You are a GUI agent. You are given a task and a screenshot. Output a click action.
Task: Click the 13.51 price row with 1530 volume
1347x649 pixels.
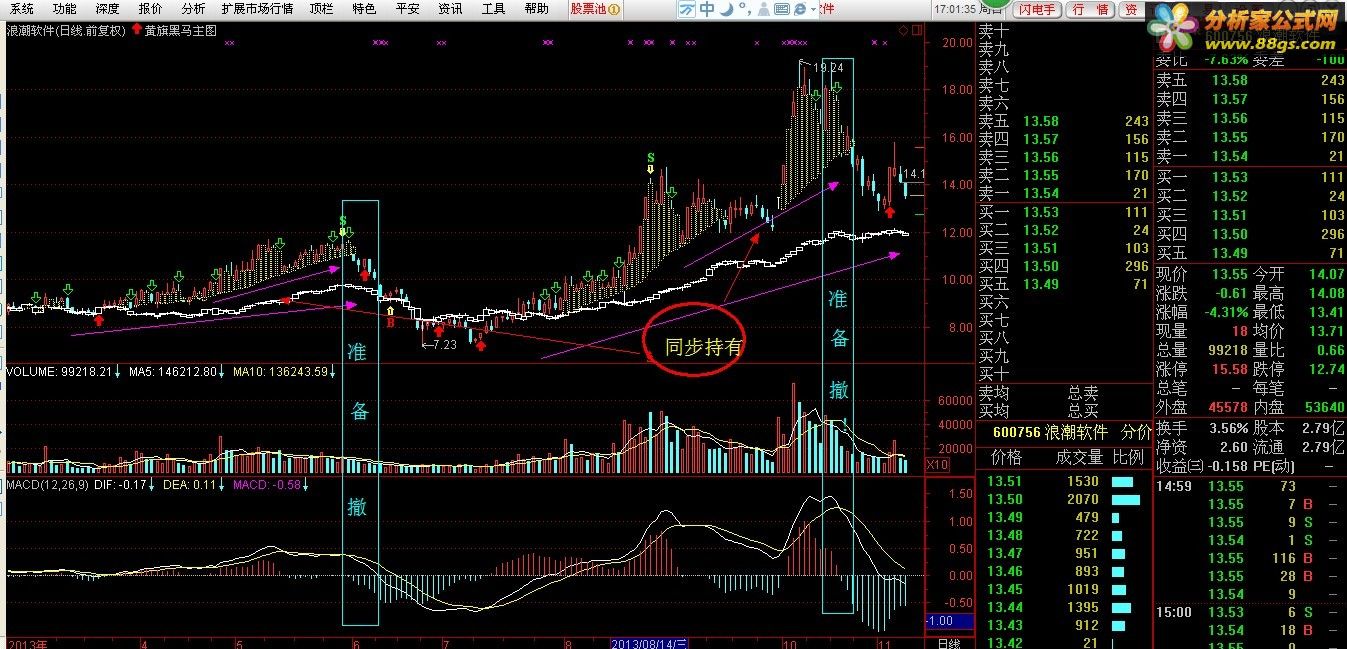[1064, 481]
